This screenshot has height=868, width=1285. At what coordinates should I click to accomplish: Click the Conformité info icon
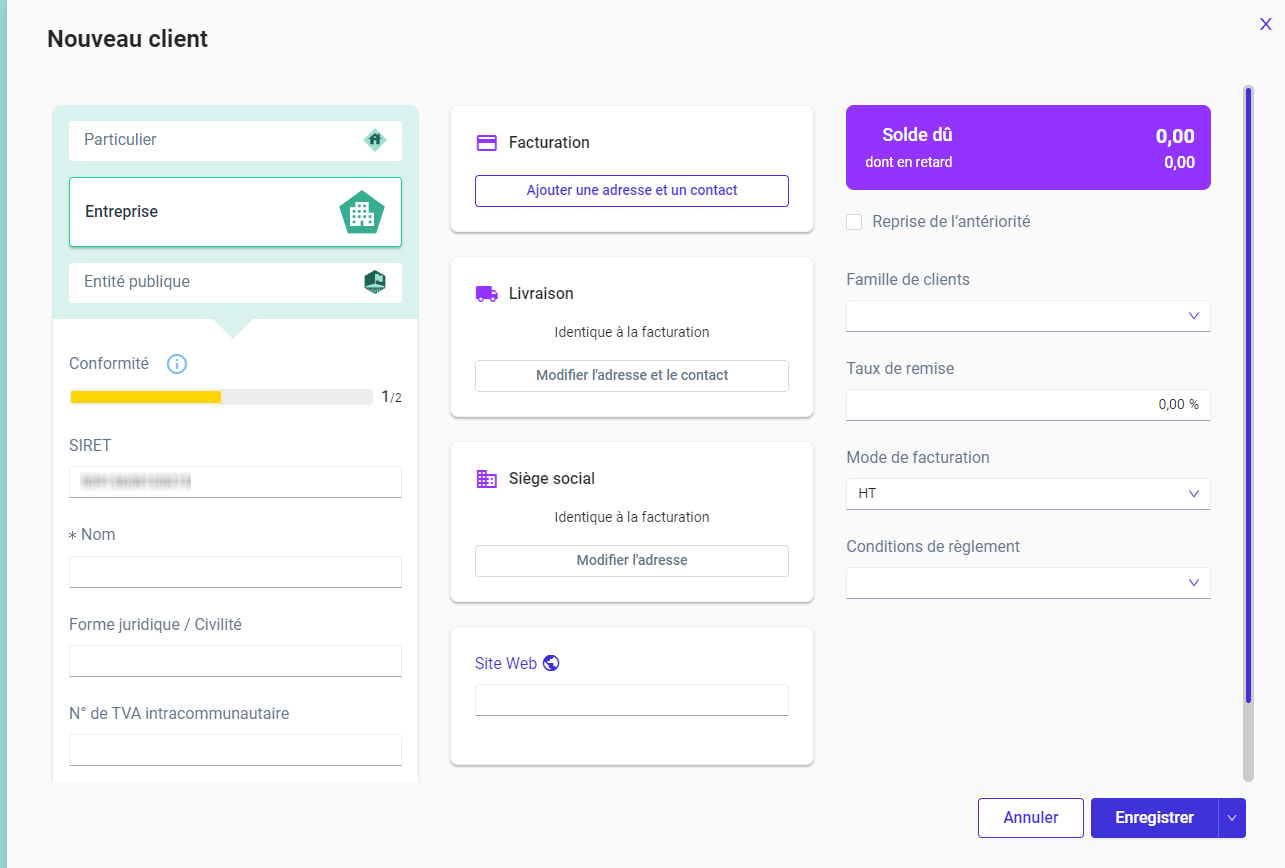coord(177,364)
